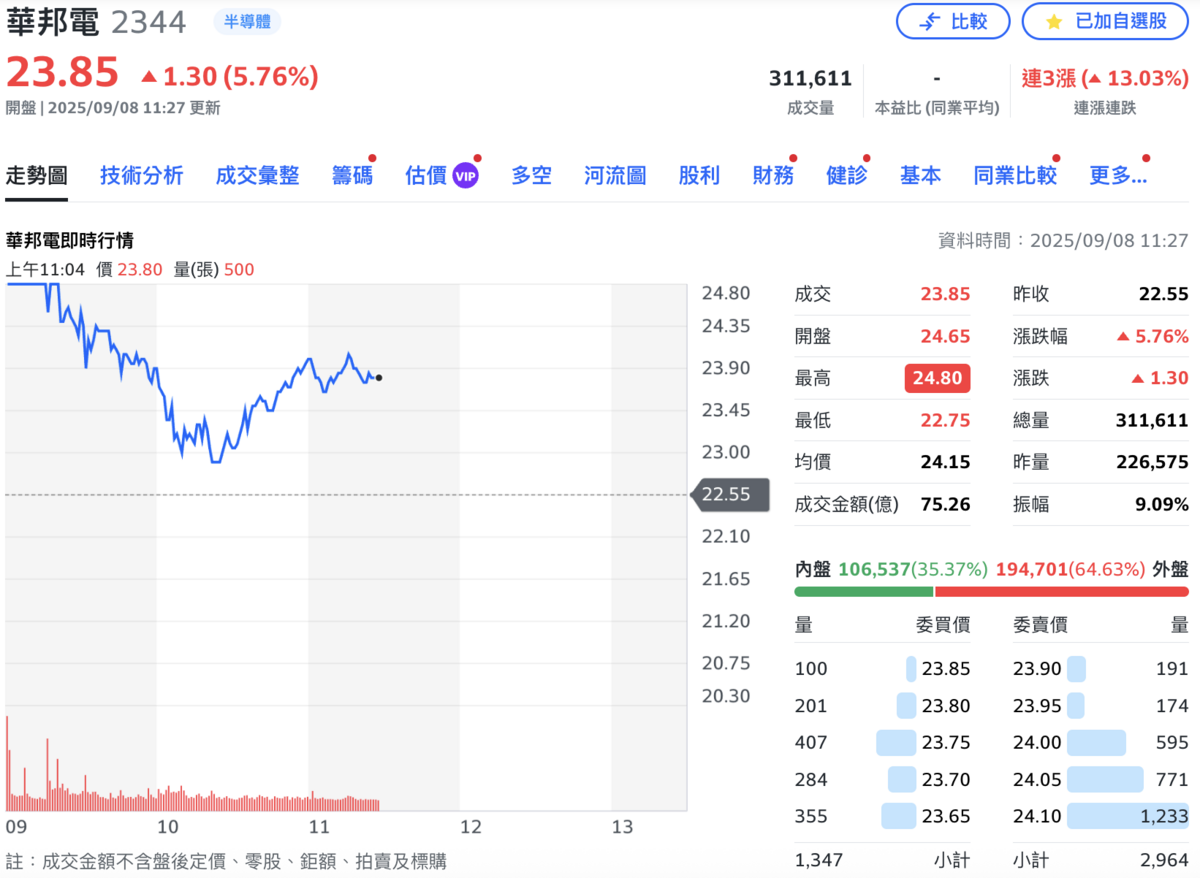The width and height of the screenshot is (1200, 878).
Task: Click the highlighted 24.80 highest price badge
Action: click(x=937, y=378)
